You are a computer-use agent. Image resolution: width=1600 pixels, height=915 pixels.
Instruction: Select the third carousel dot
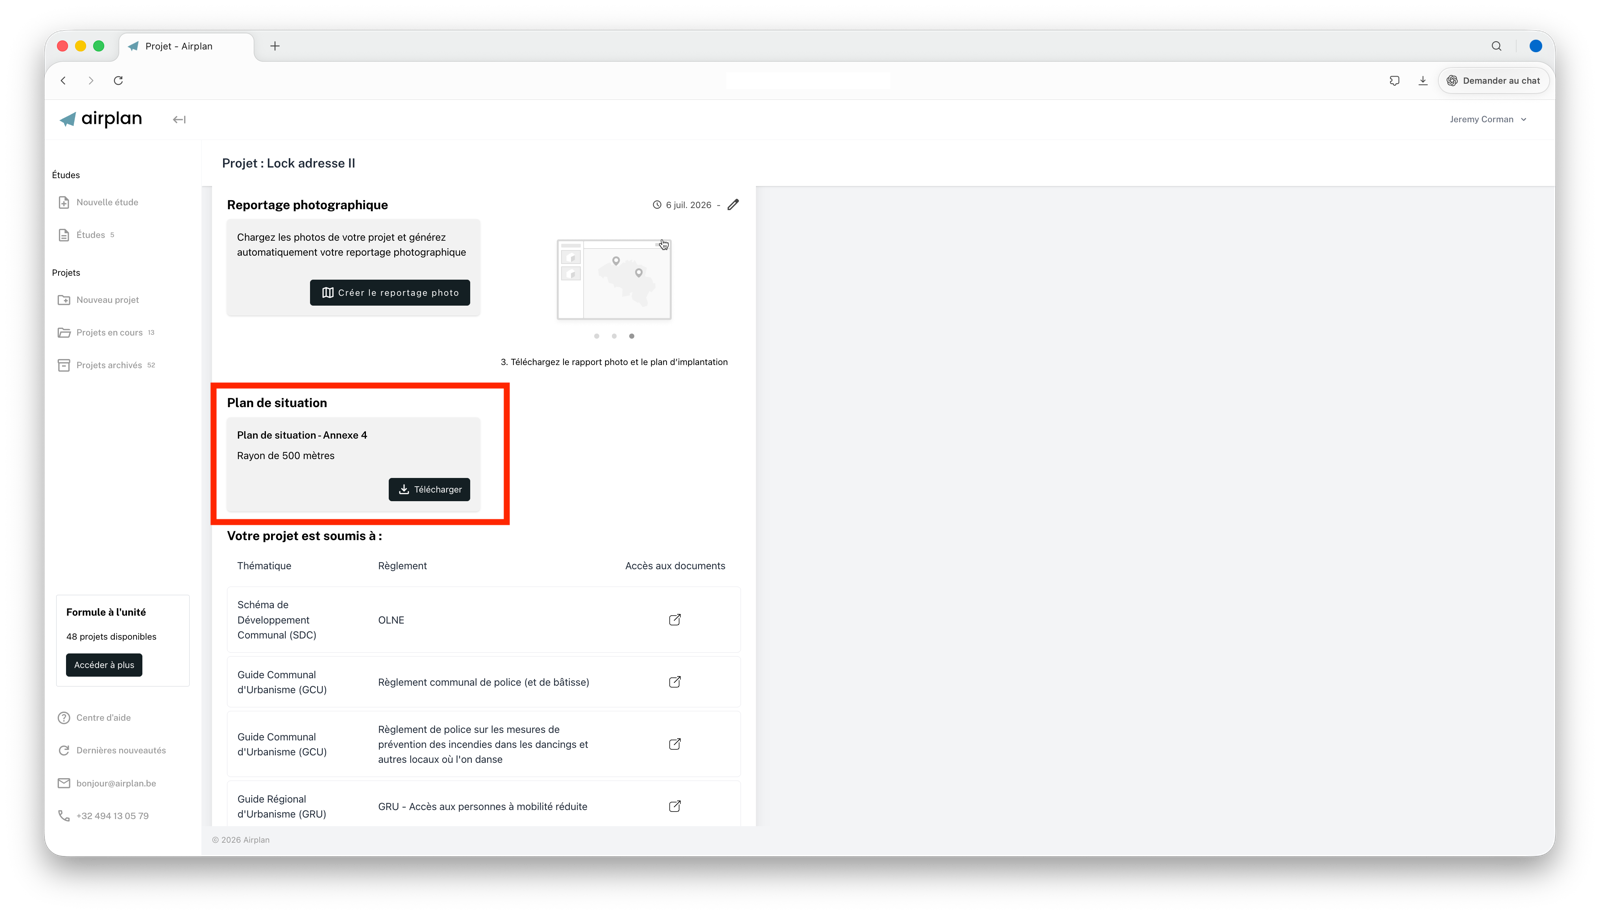tap(632, 336)
